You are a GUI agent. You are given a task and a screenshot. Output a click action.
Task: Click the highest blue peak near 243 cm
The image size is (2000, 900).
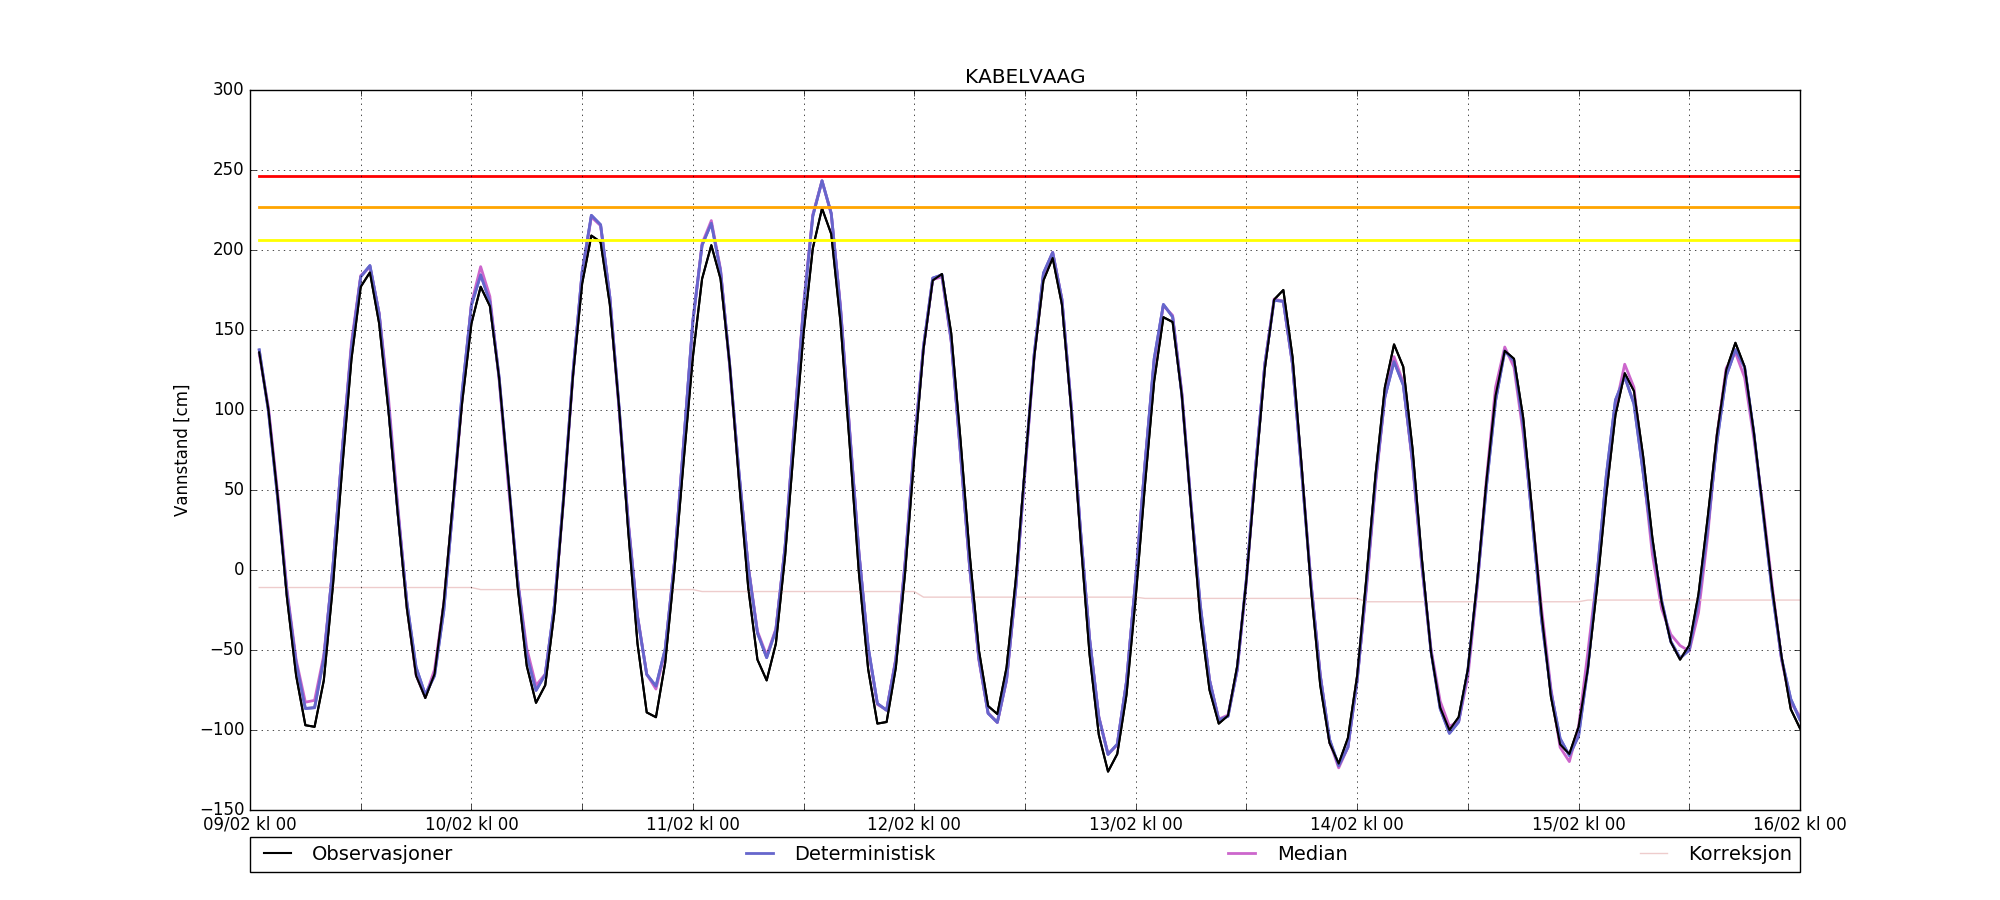(822, 182)
